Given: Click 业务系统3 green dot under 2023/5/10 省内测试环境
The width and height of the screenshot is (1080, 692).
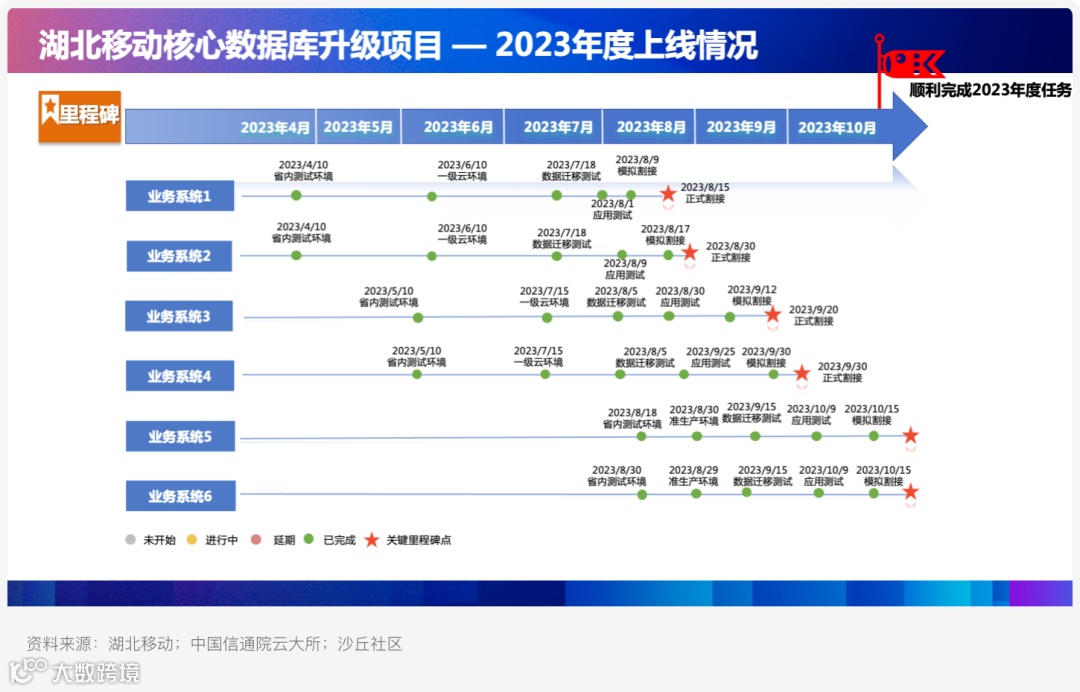Looking at the screenshot, I should (418, 317).
